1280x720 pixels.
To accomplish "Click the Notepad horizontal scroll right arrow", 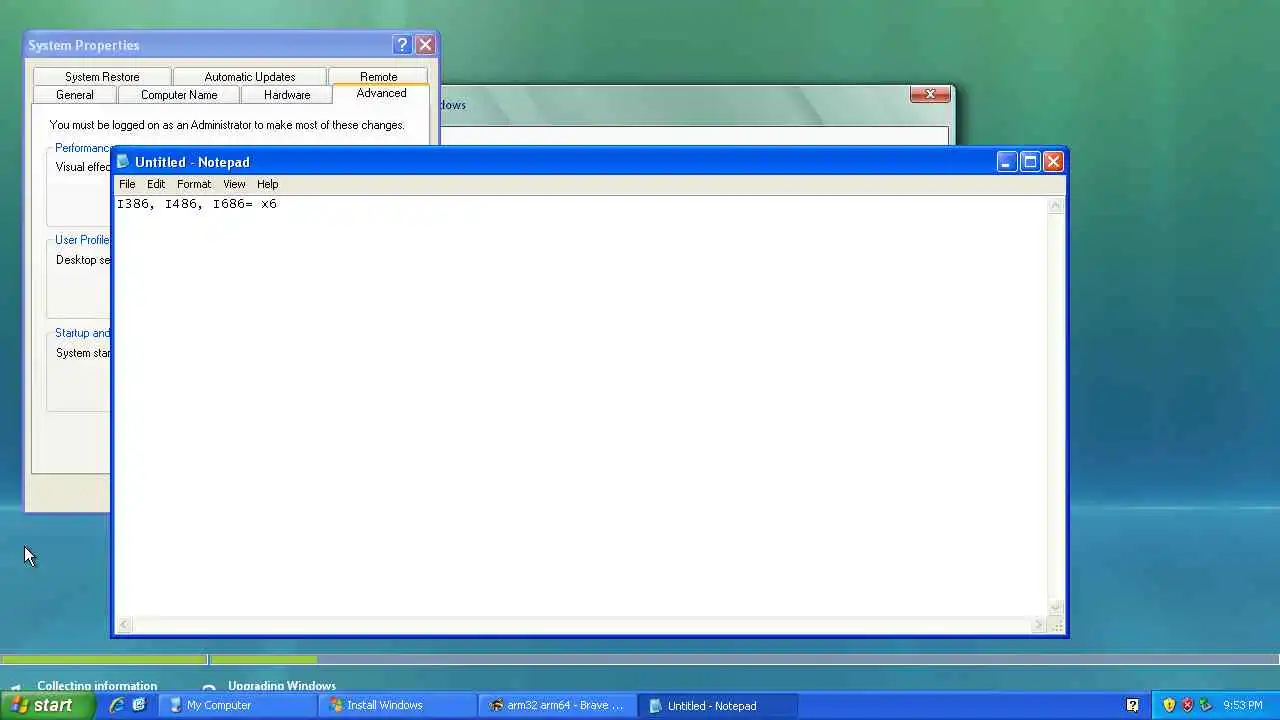I will coord(1039,625).
